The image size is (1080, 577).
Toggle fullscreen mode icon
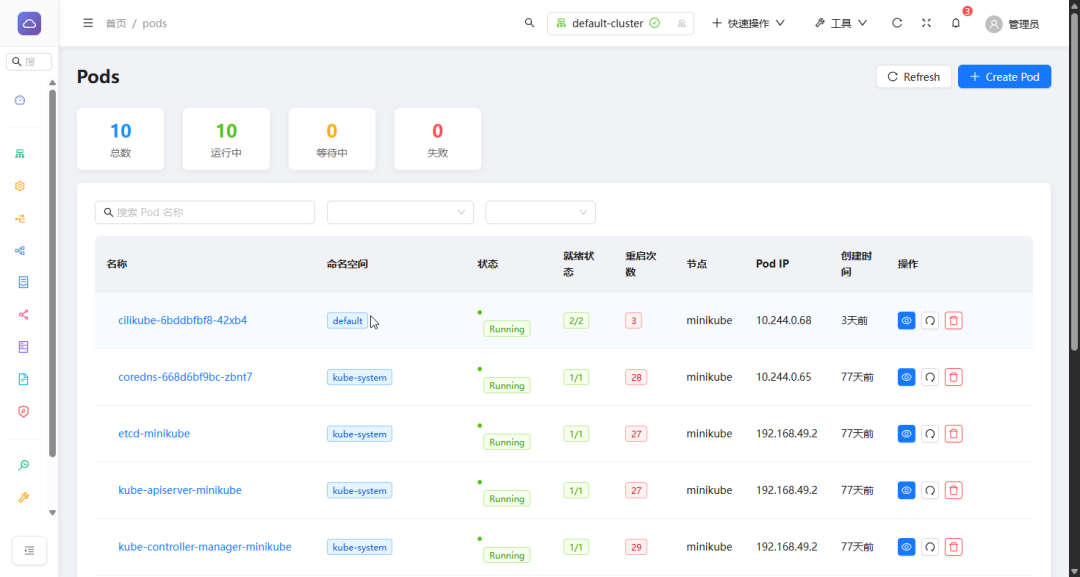[x=926, y=23]
